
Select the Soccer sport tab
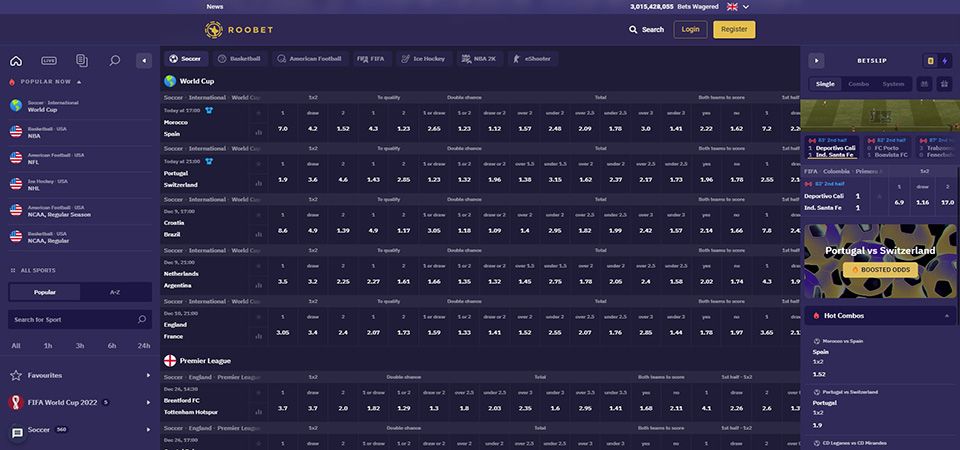(186, 59)
